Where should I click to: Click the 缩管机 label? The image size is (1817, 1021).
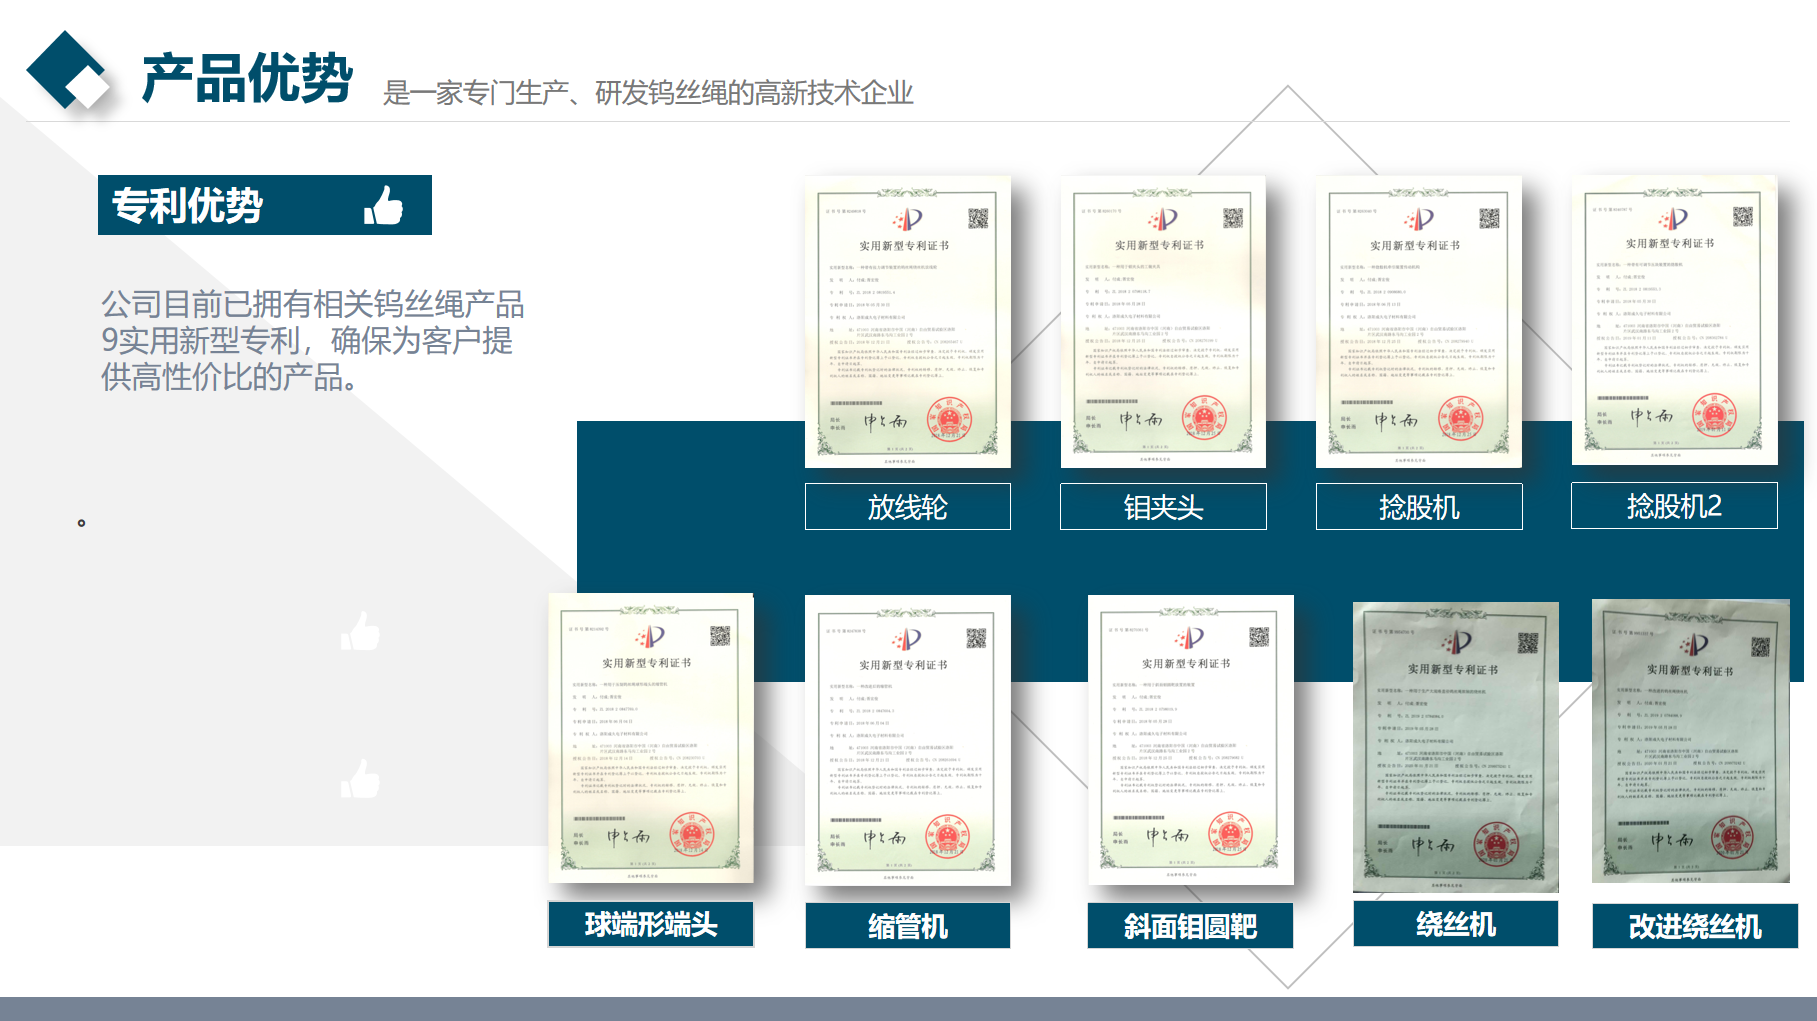point(907,926)
